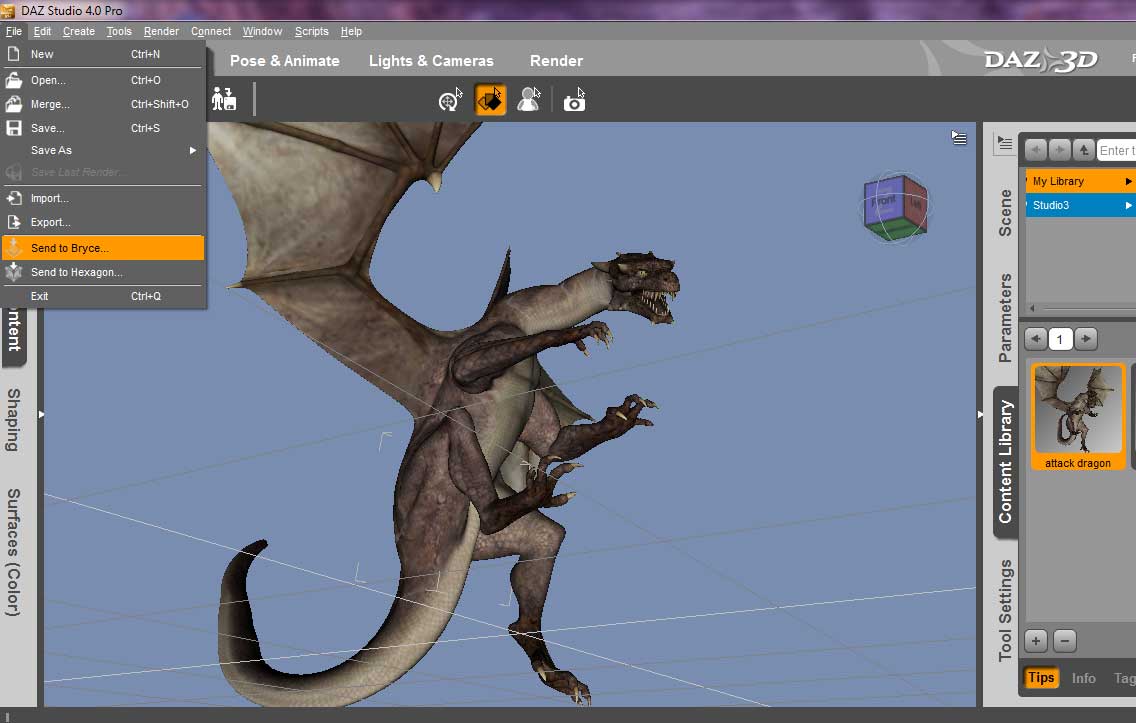1136x723 pixels.
Task: Select My Library in the tree
Action: click(x=1080, y=181)
